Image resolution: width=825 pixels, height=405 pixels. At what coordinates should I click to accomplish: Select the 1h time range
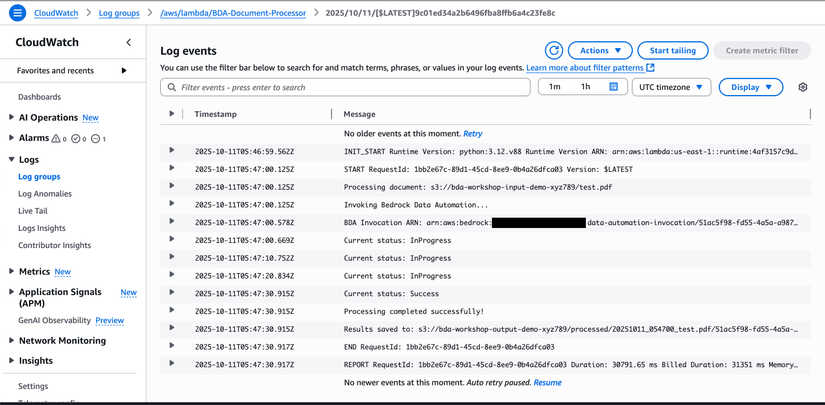(585, 87)
